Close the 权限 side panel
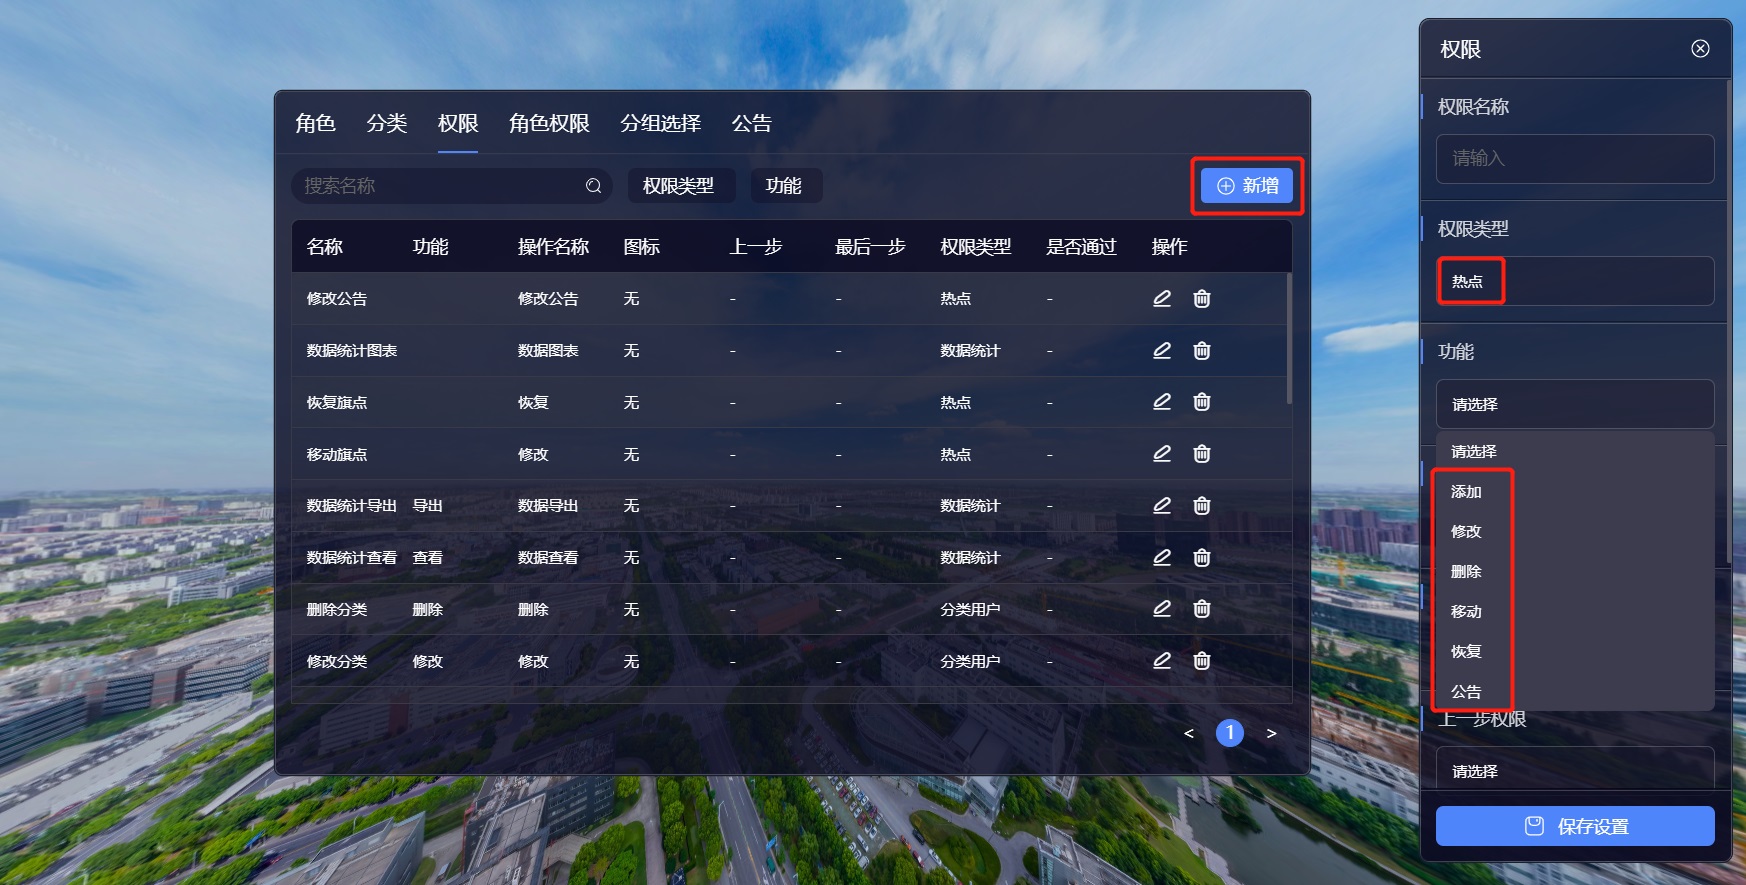Screen dimensions: 1746x885 tap(1700, 49)
